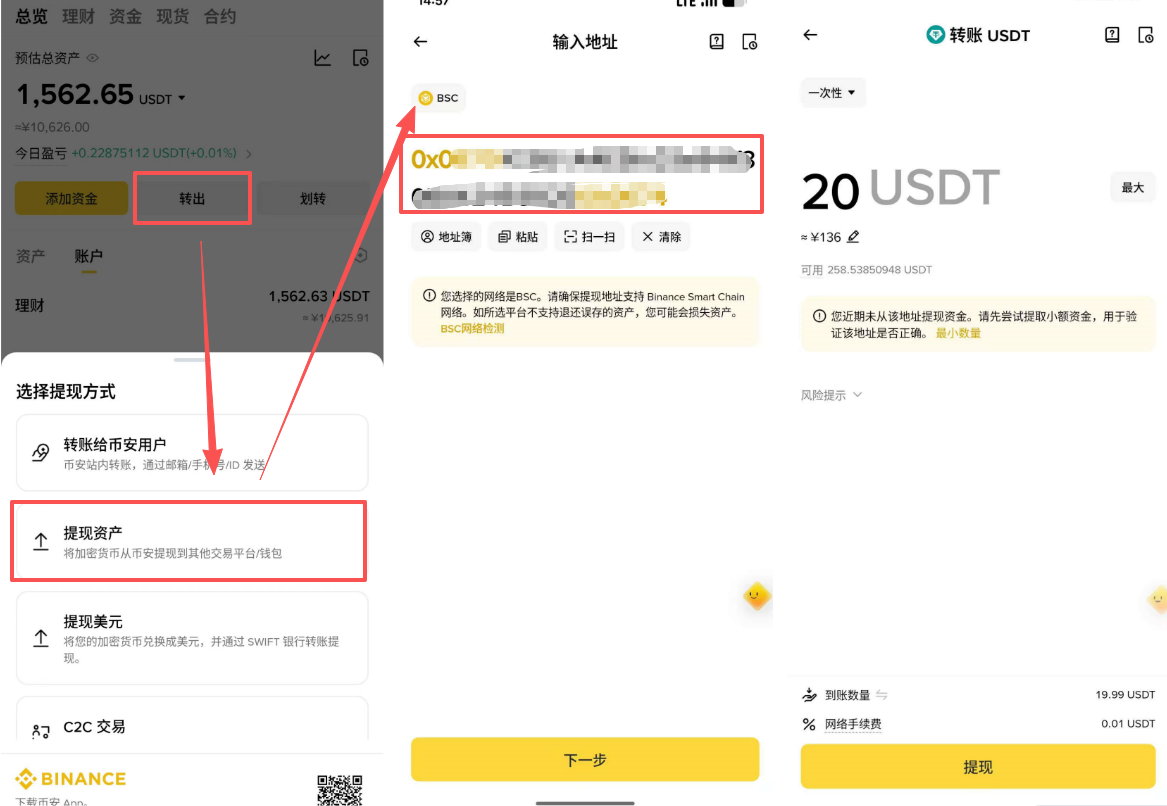The height and width of the screenshot is (806, 1167).
Task: Focus the withdrawal address input field
Action: click(582, 175)
